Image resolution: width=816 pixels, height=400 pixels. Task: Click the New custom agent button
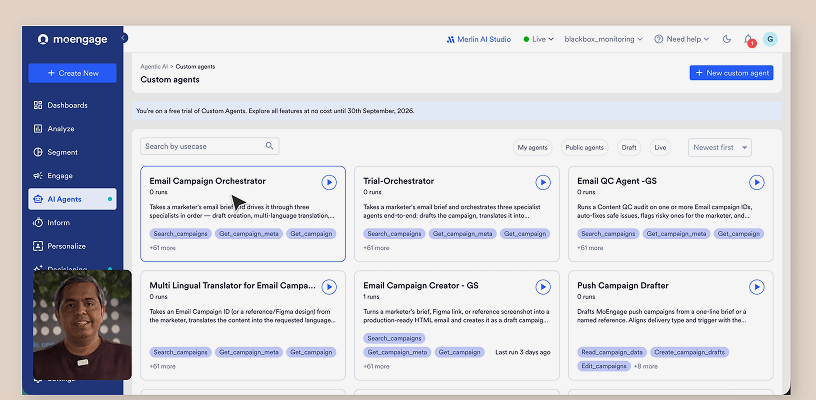(731, 73)
